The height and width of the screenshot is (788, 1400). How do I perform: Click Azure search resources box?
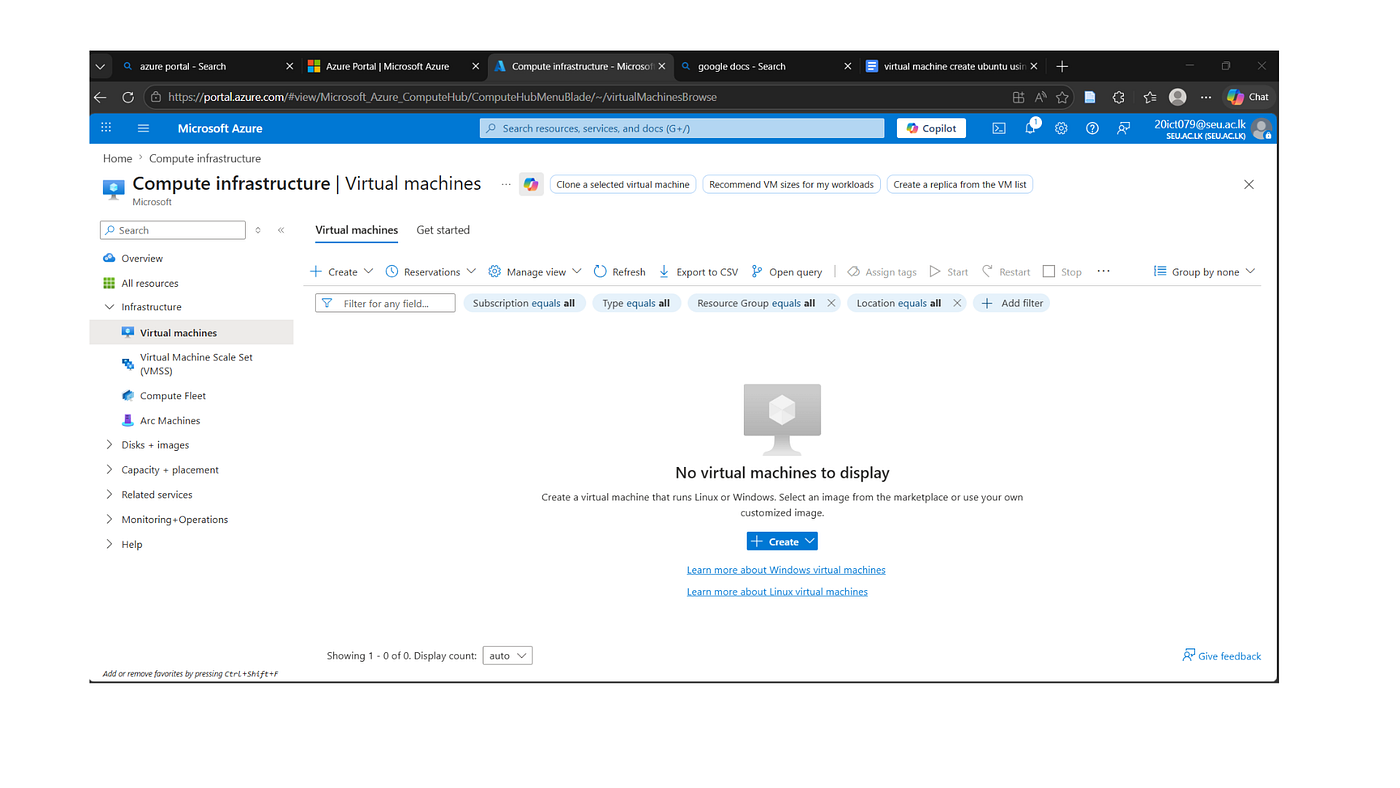pos(682,128)
